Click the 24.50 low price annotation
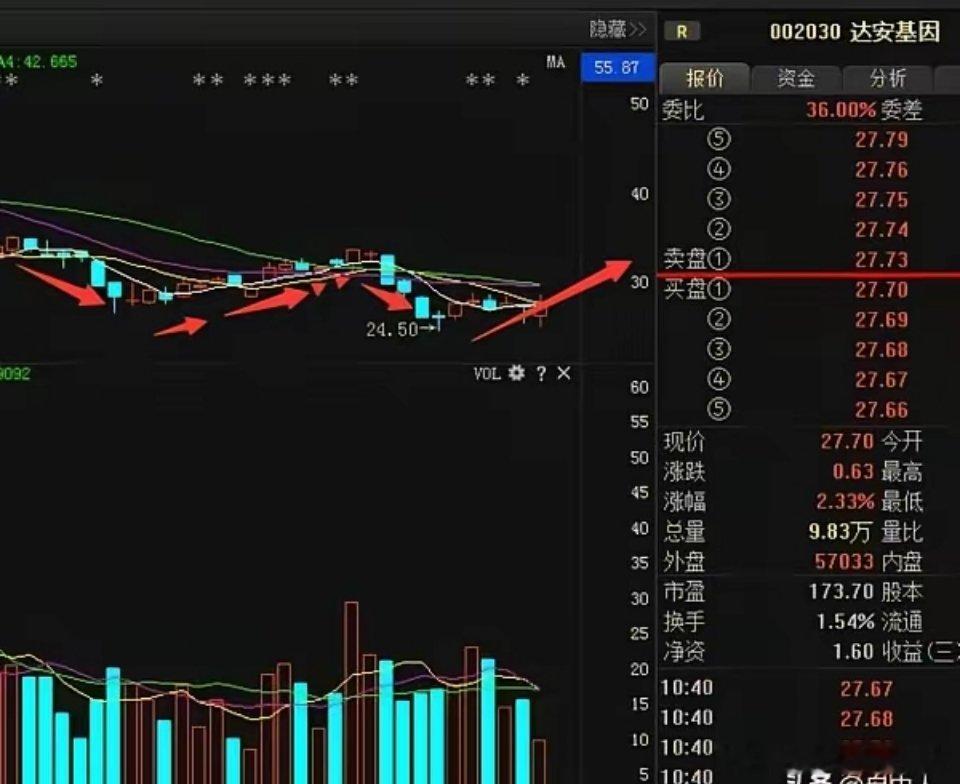 pyautogui.click(x=392, y=330)
